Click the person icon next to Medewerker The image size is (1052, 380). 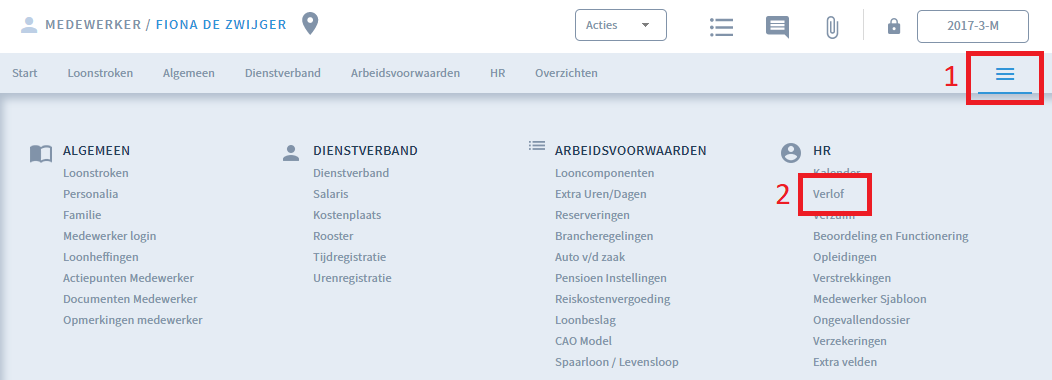coord(29,25)
